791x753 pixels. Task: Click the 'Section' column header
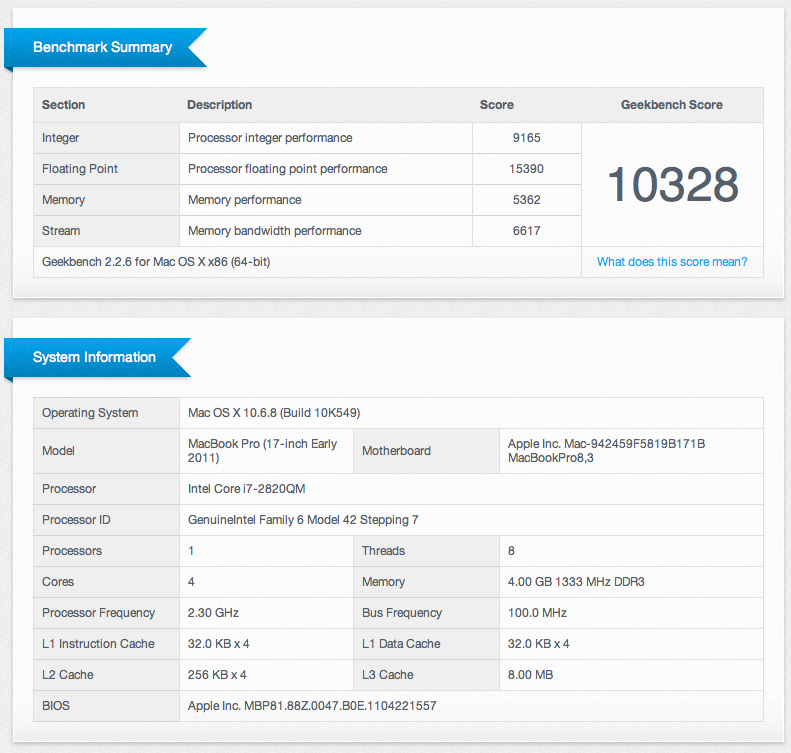pyautogui.click(x=64, y=105)
